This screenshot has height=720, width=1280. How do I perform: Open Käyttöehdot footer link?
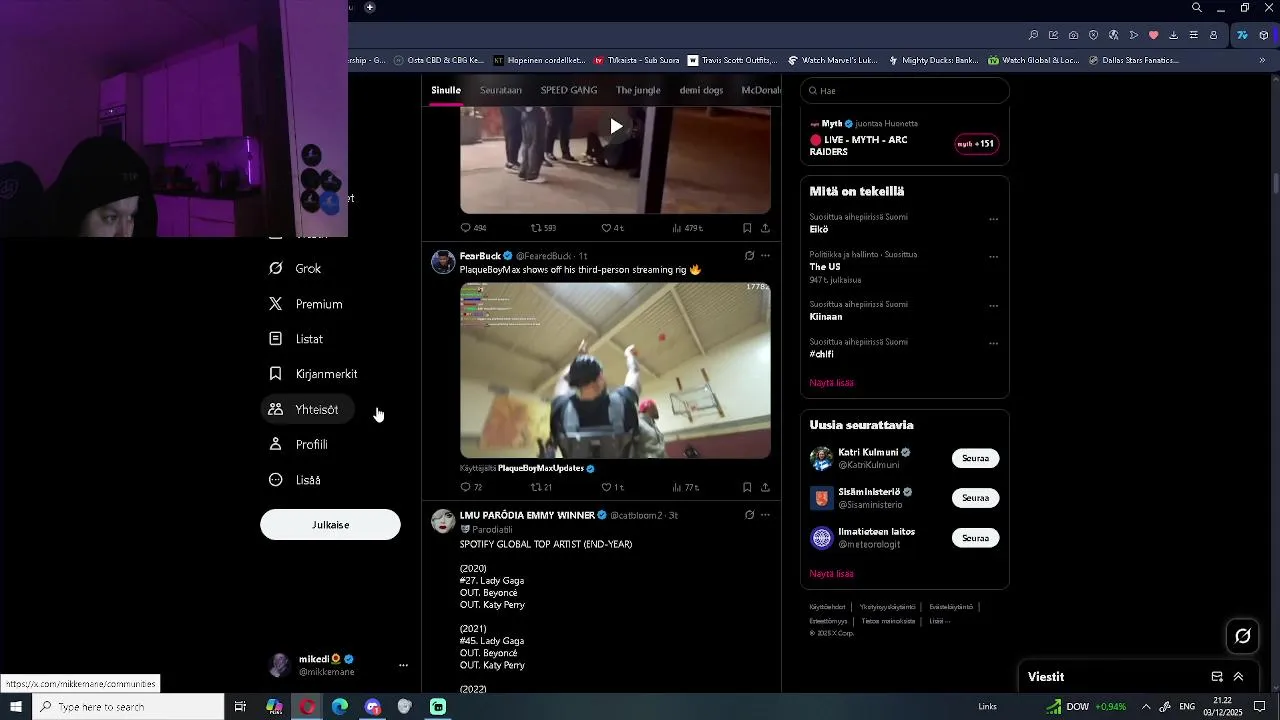click(827, 607)
